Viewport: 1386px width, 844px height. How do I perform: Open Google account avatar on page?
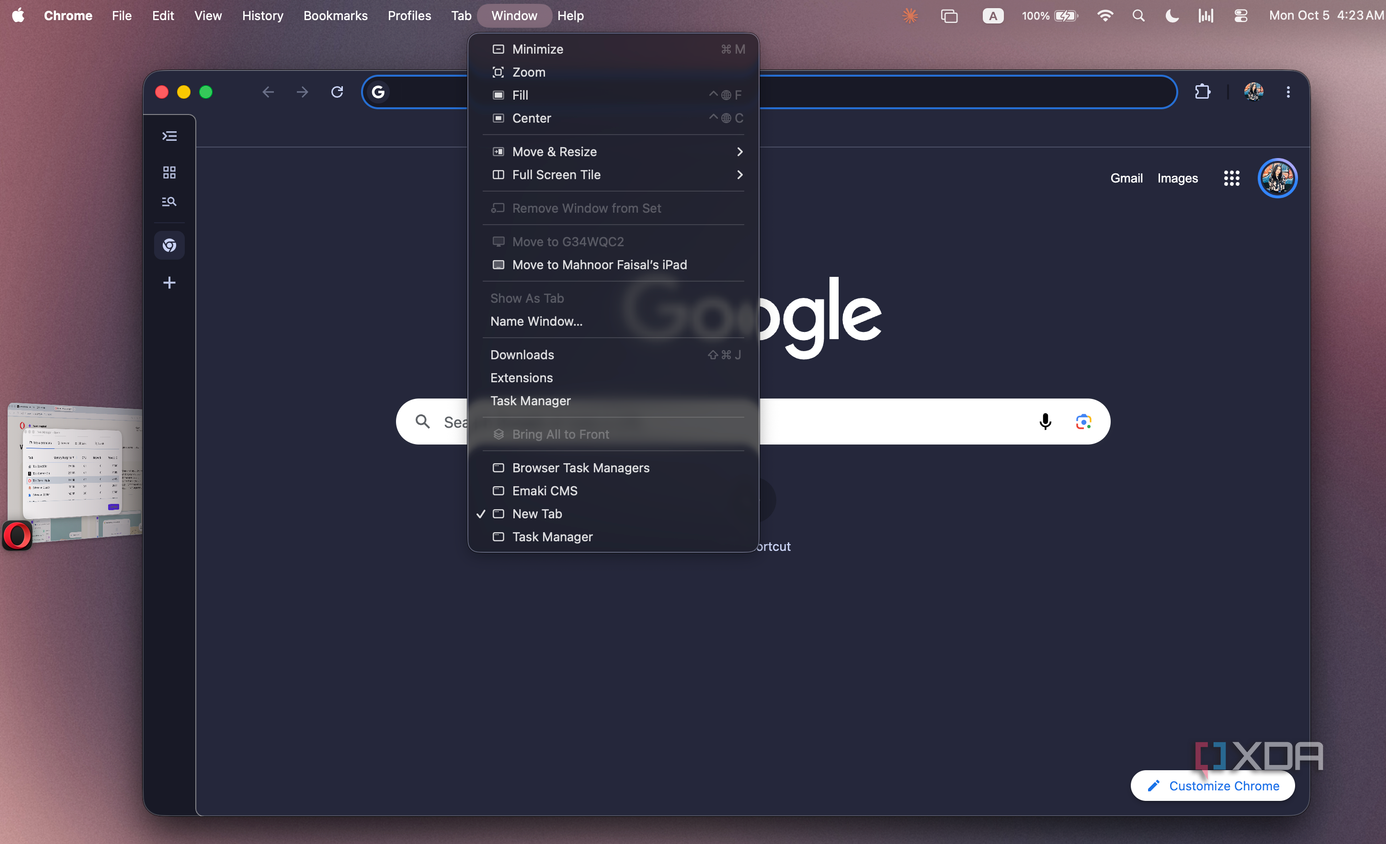coord(1278,178)
